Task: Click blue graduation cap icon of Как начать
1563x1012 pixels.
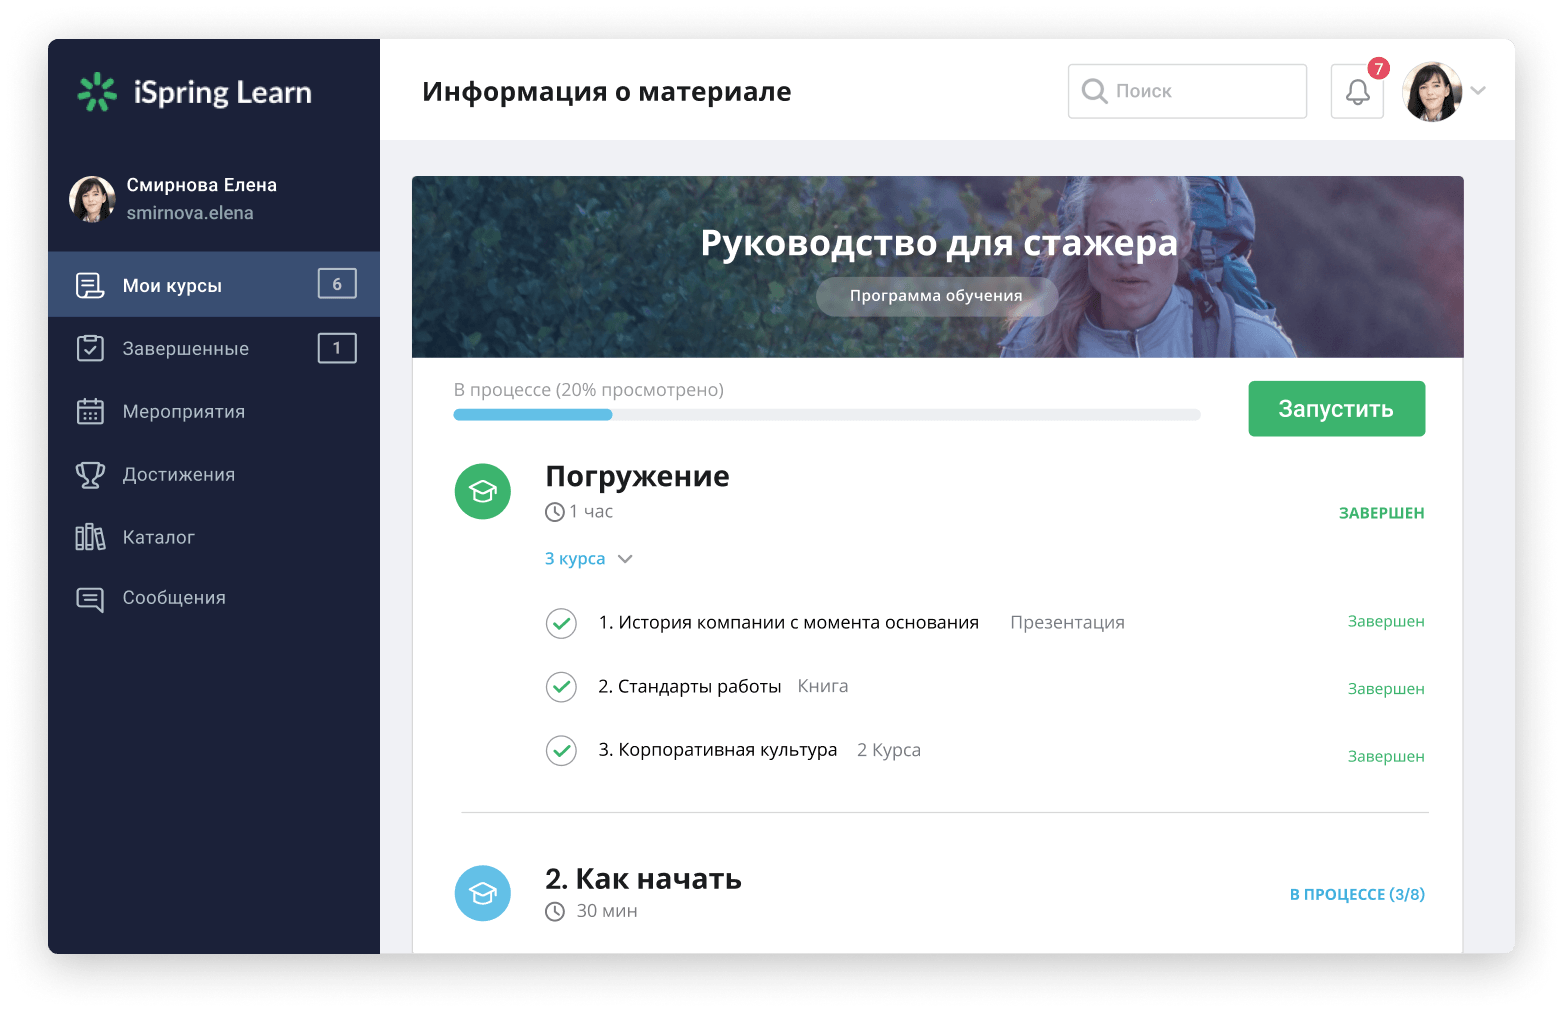Action: [483, 893]
